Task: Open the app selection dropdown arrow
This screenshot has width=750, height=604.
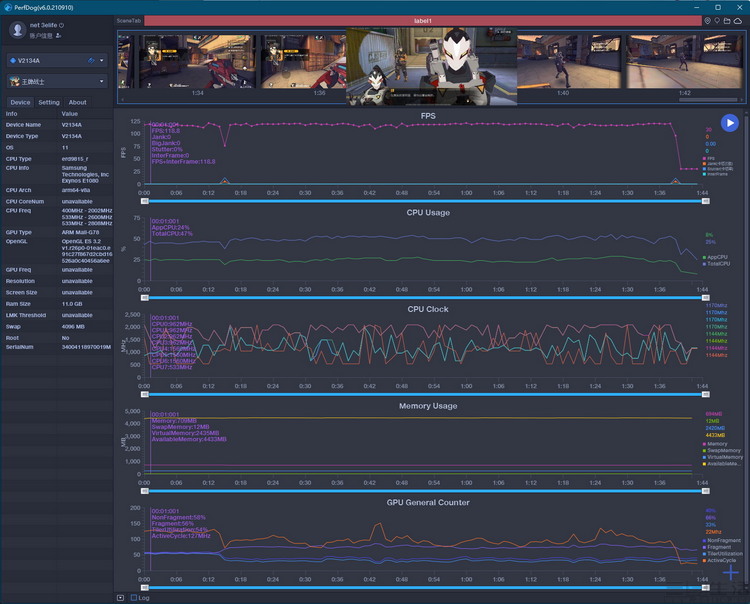Action: [x=101, y=81]
